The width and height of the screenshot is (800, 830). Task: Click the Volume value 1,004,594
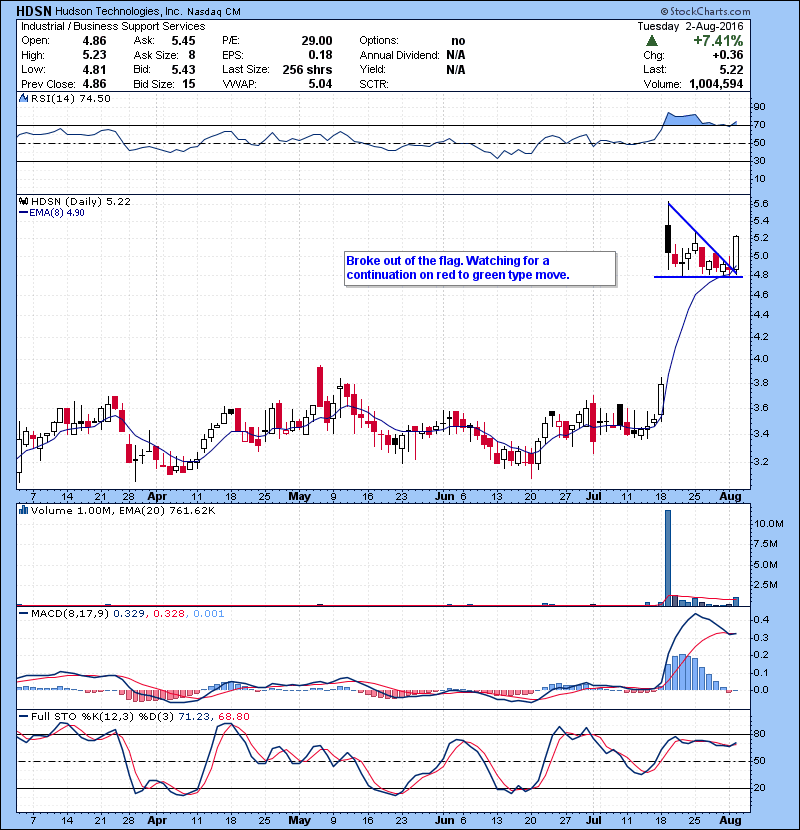[716, 84]
